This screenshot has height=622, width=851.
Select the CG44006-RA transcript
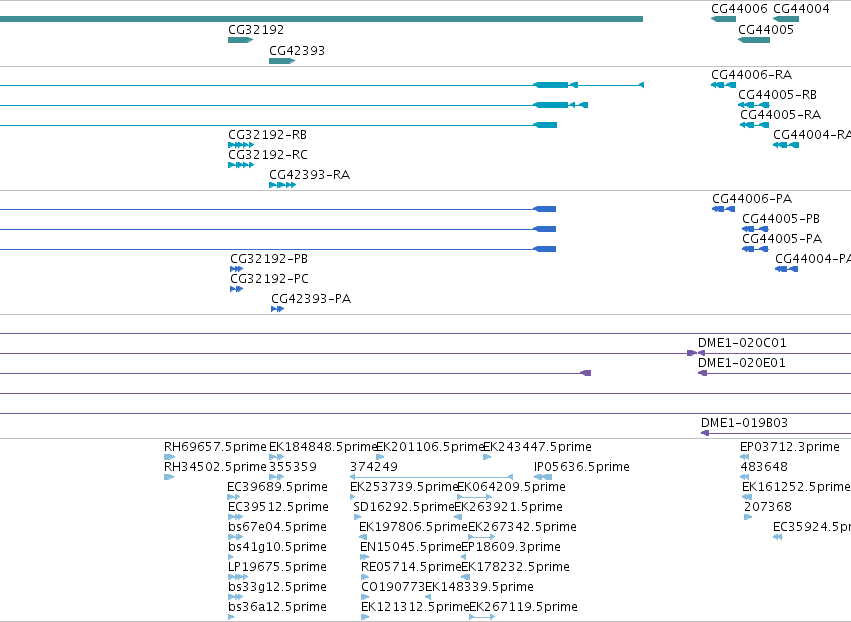(x=723, y=85)
